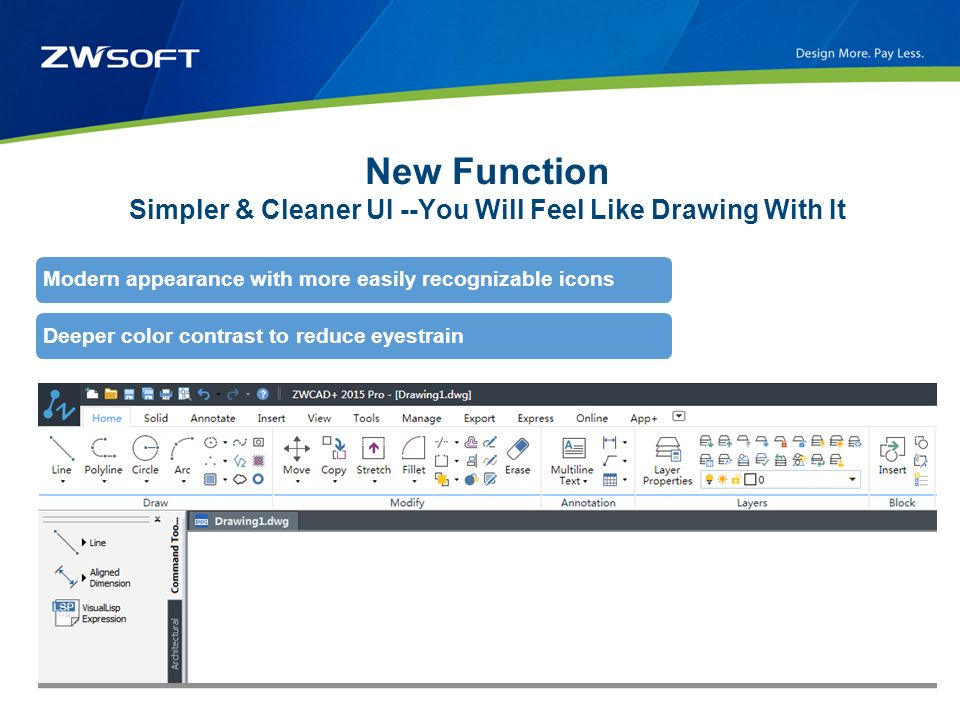Click the Print Preview icon
Viewport: 960px width, 720px height.
(184, 394)
